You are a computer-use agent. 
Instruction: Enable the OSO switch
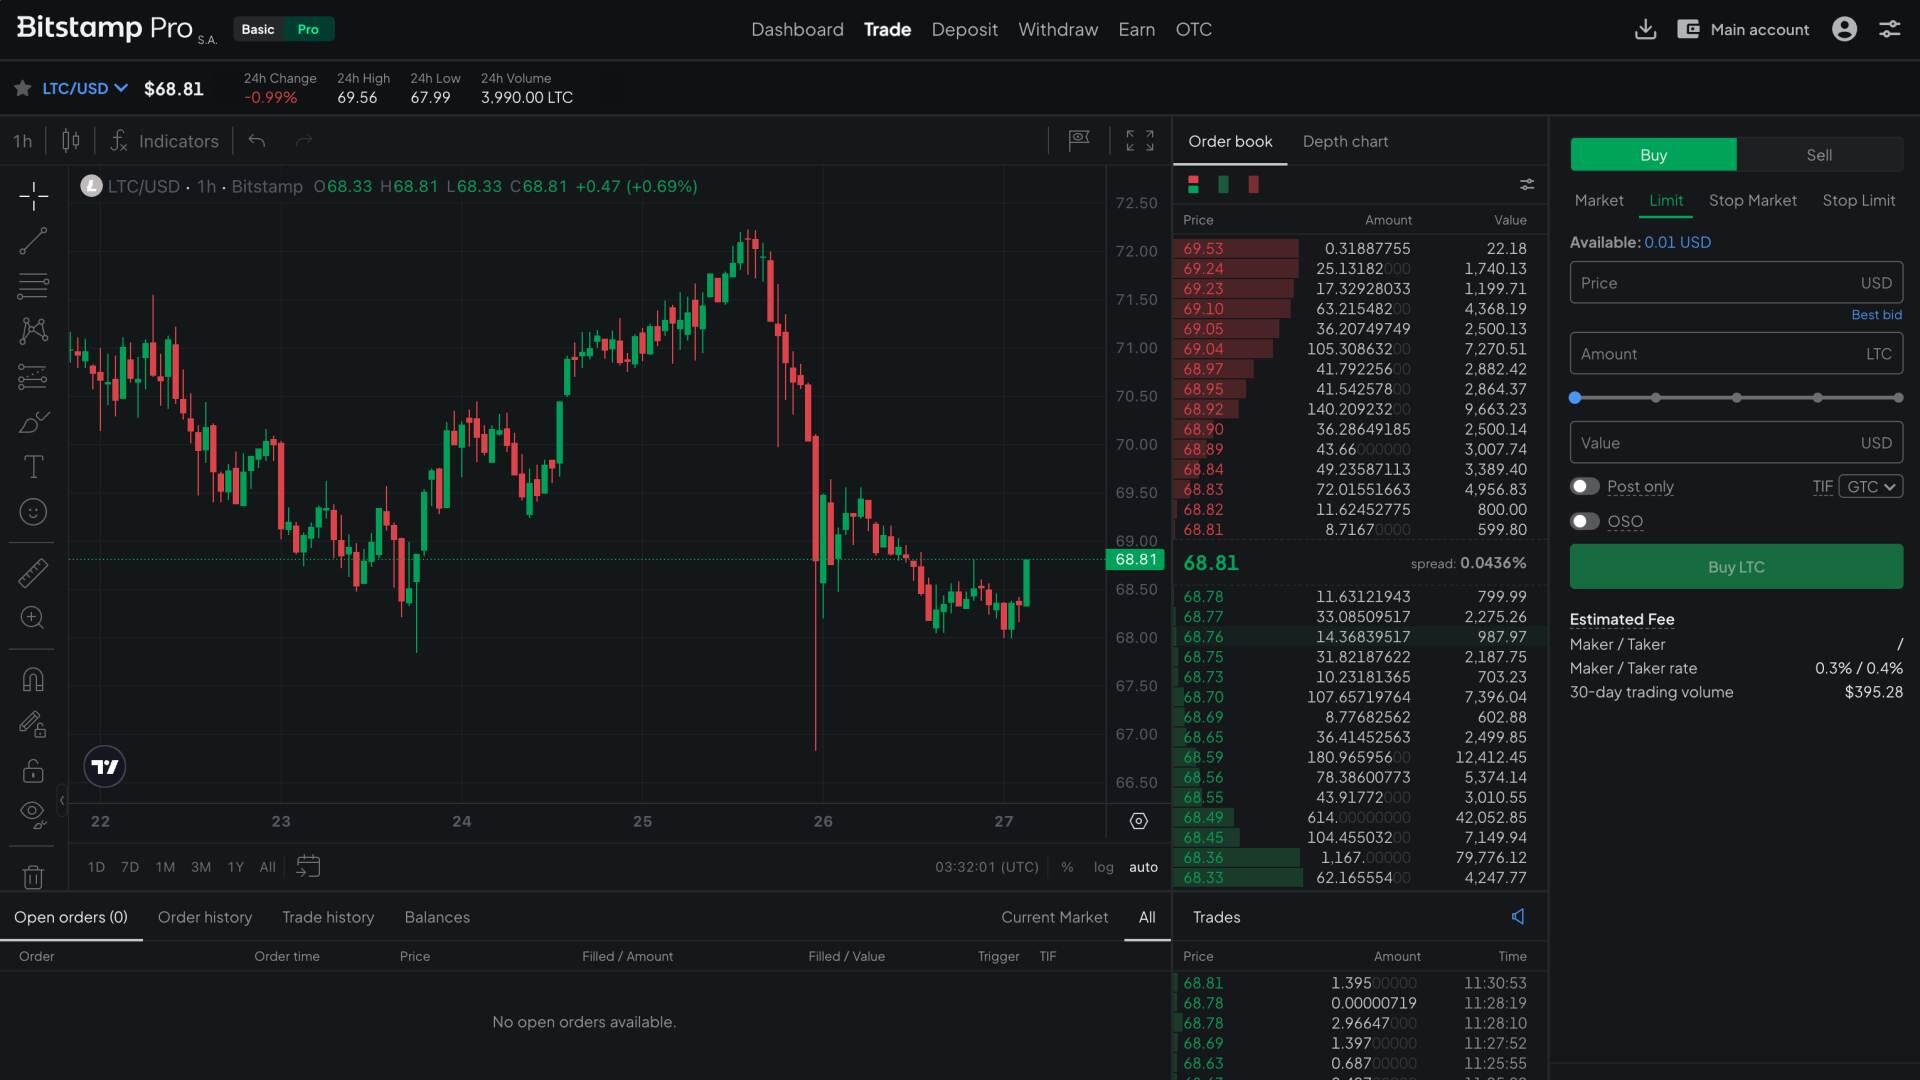click(1585, 521)
